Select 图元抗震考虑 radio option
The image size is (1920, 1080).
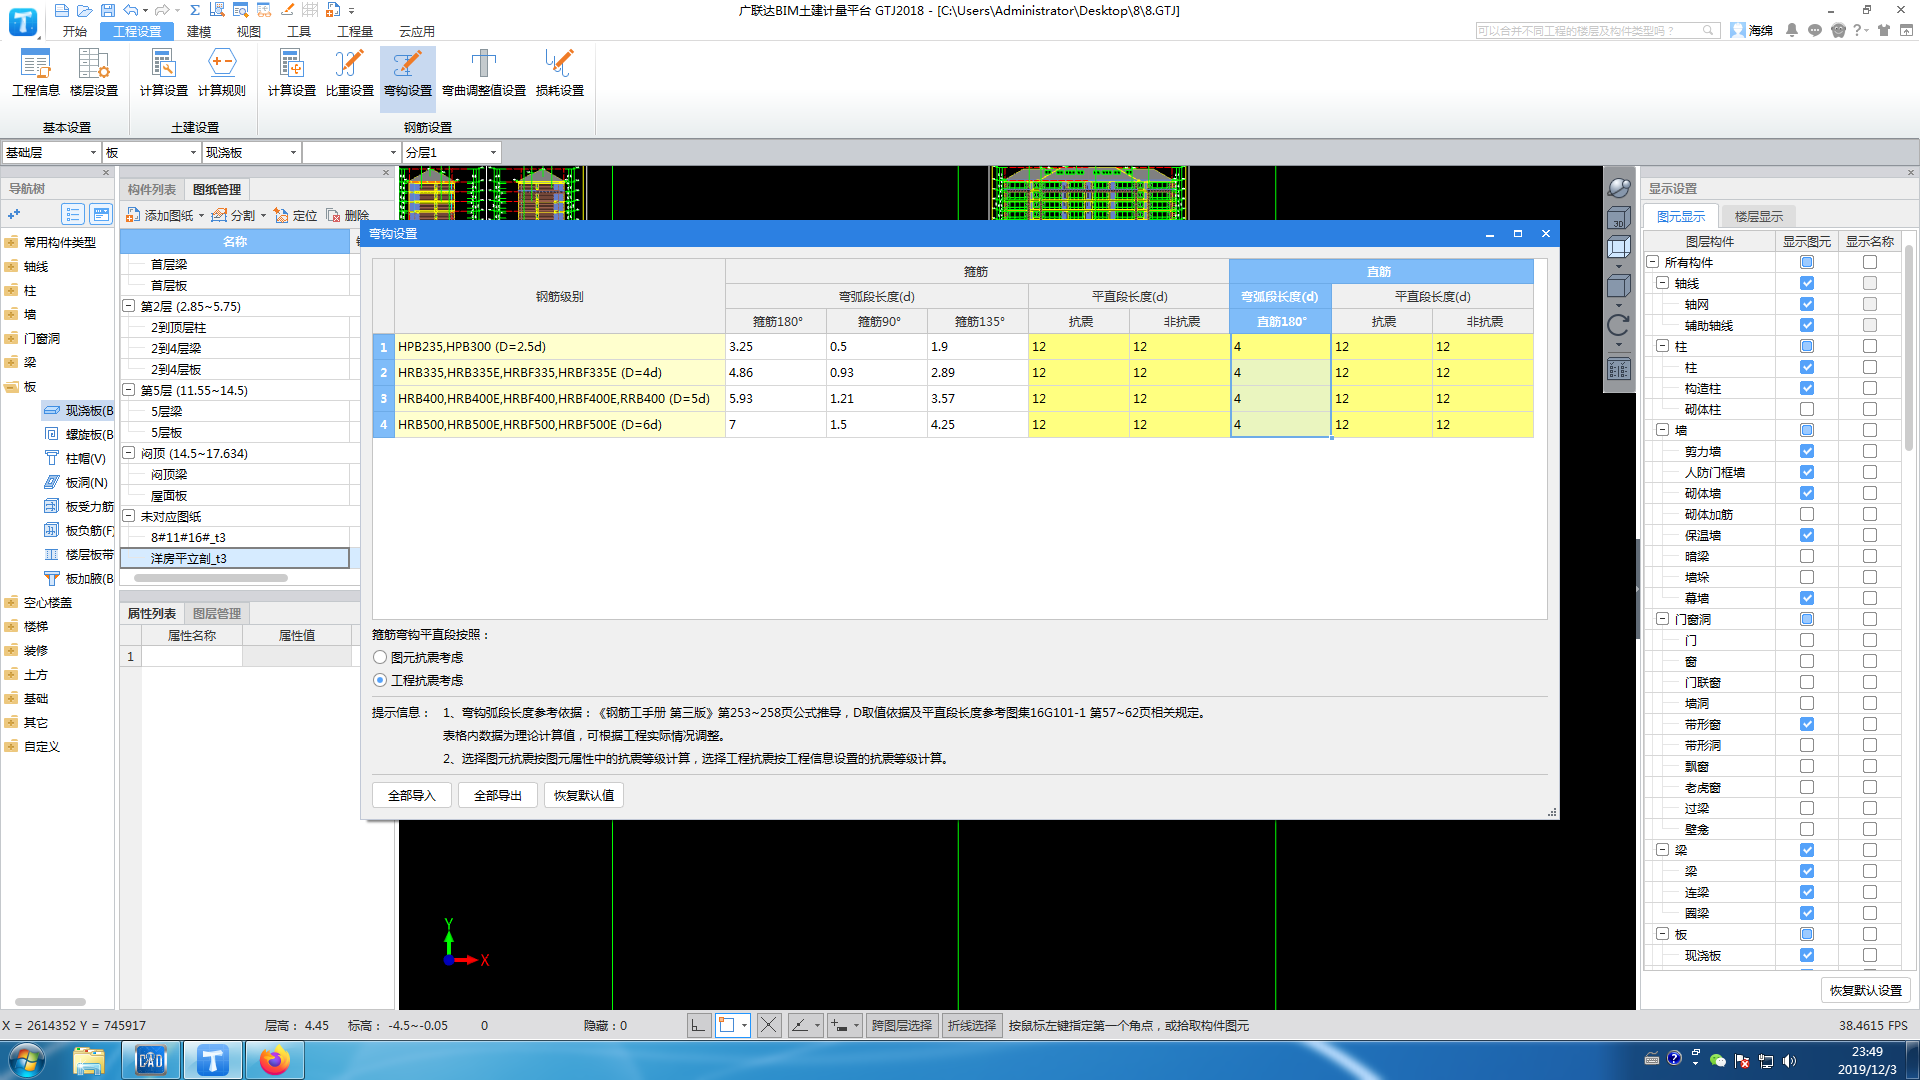(x=418, y=657)
